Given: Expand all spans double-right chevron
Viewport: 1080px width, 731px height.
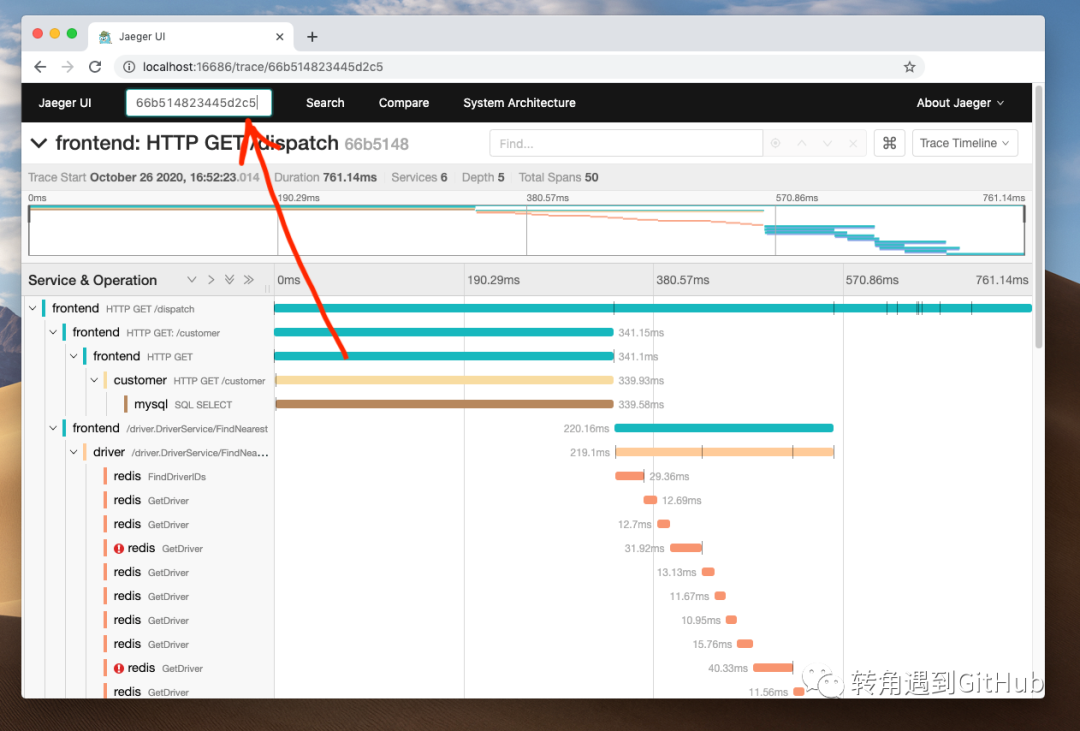Looking at the screenshot, I should [x=249, y=280].
